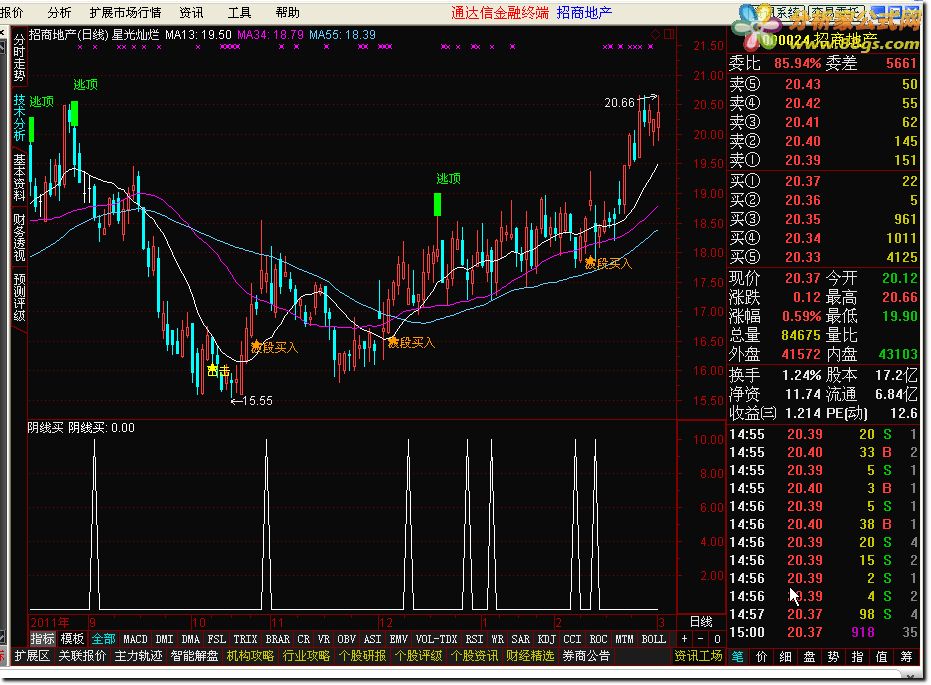Switch indicator to SAR

click(x=521, y=639)
